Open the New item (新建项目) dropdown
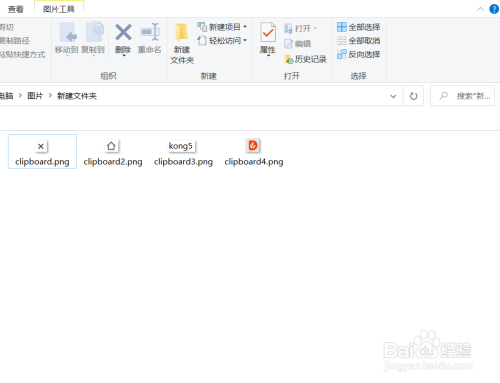The image size is (500, 383). click(222, 27)
